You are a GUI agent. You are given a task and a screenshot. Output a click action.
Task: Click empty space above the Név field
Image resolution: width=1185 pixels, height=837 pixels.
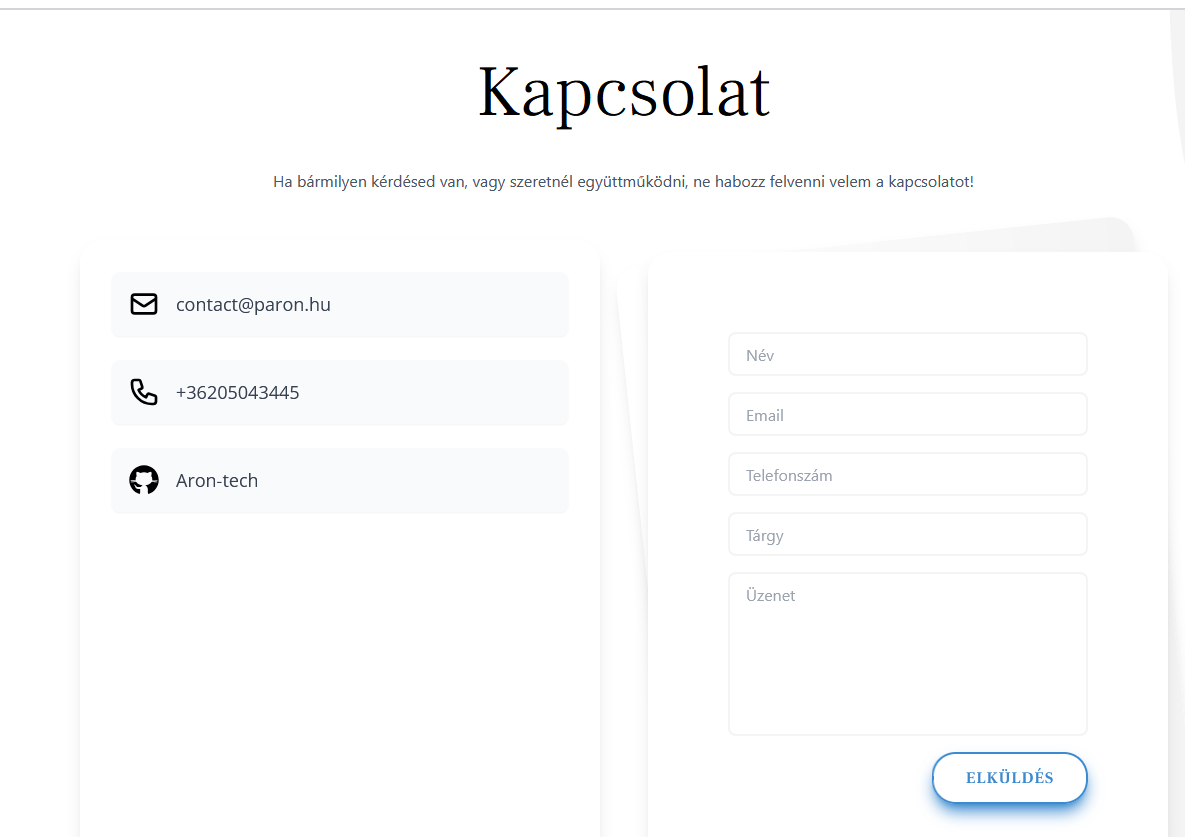pos(908,293)
